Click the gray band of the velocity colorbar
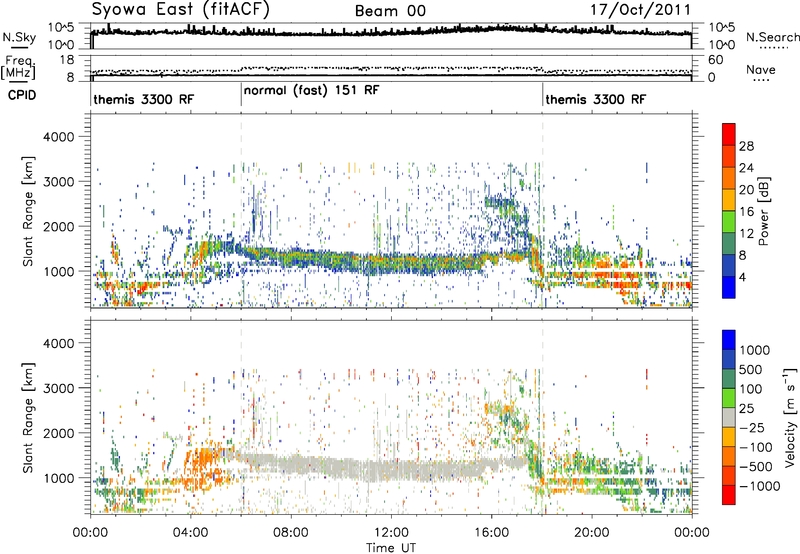This screenshot has width=800, height=554. tap(729, 418)
